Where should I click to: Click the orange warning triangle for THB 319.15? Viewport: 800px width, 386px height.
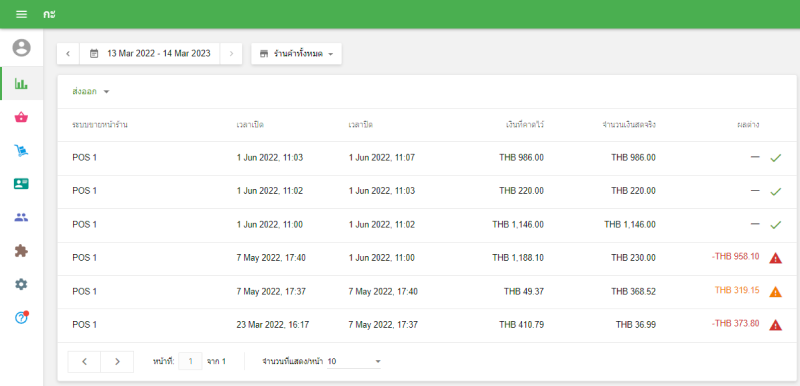pos(776,292)
